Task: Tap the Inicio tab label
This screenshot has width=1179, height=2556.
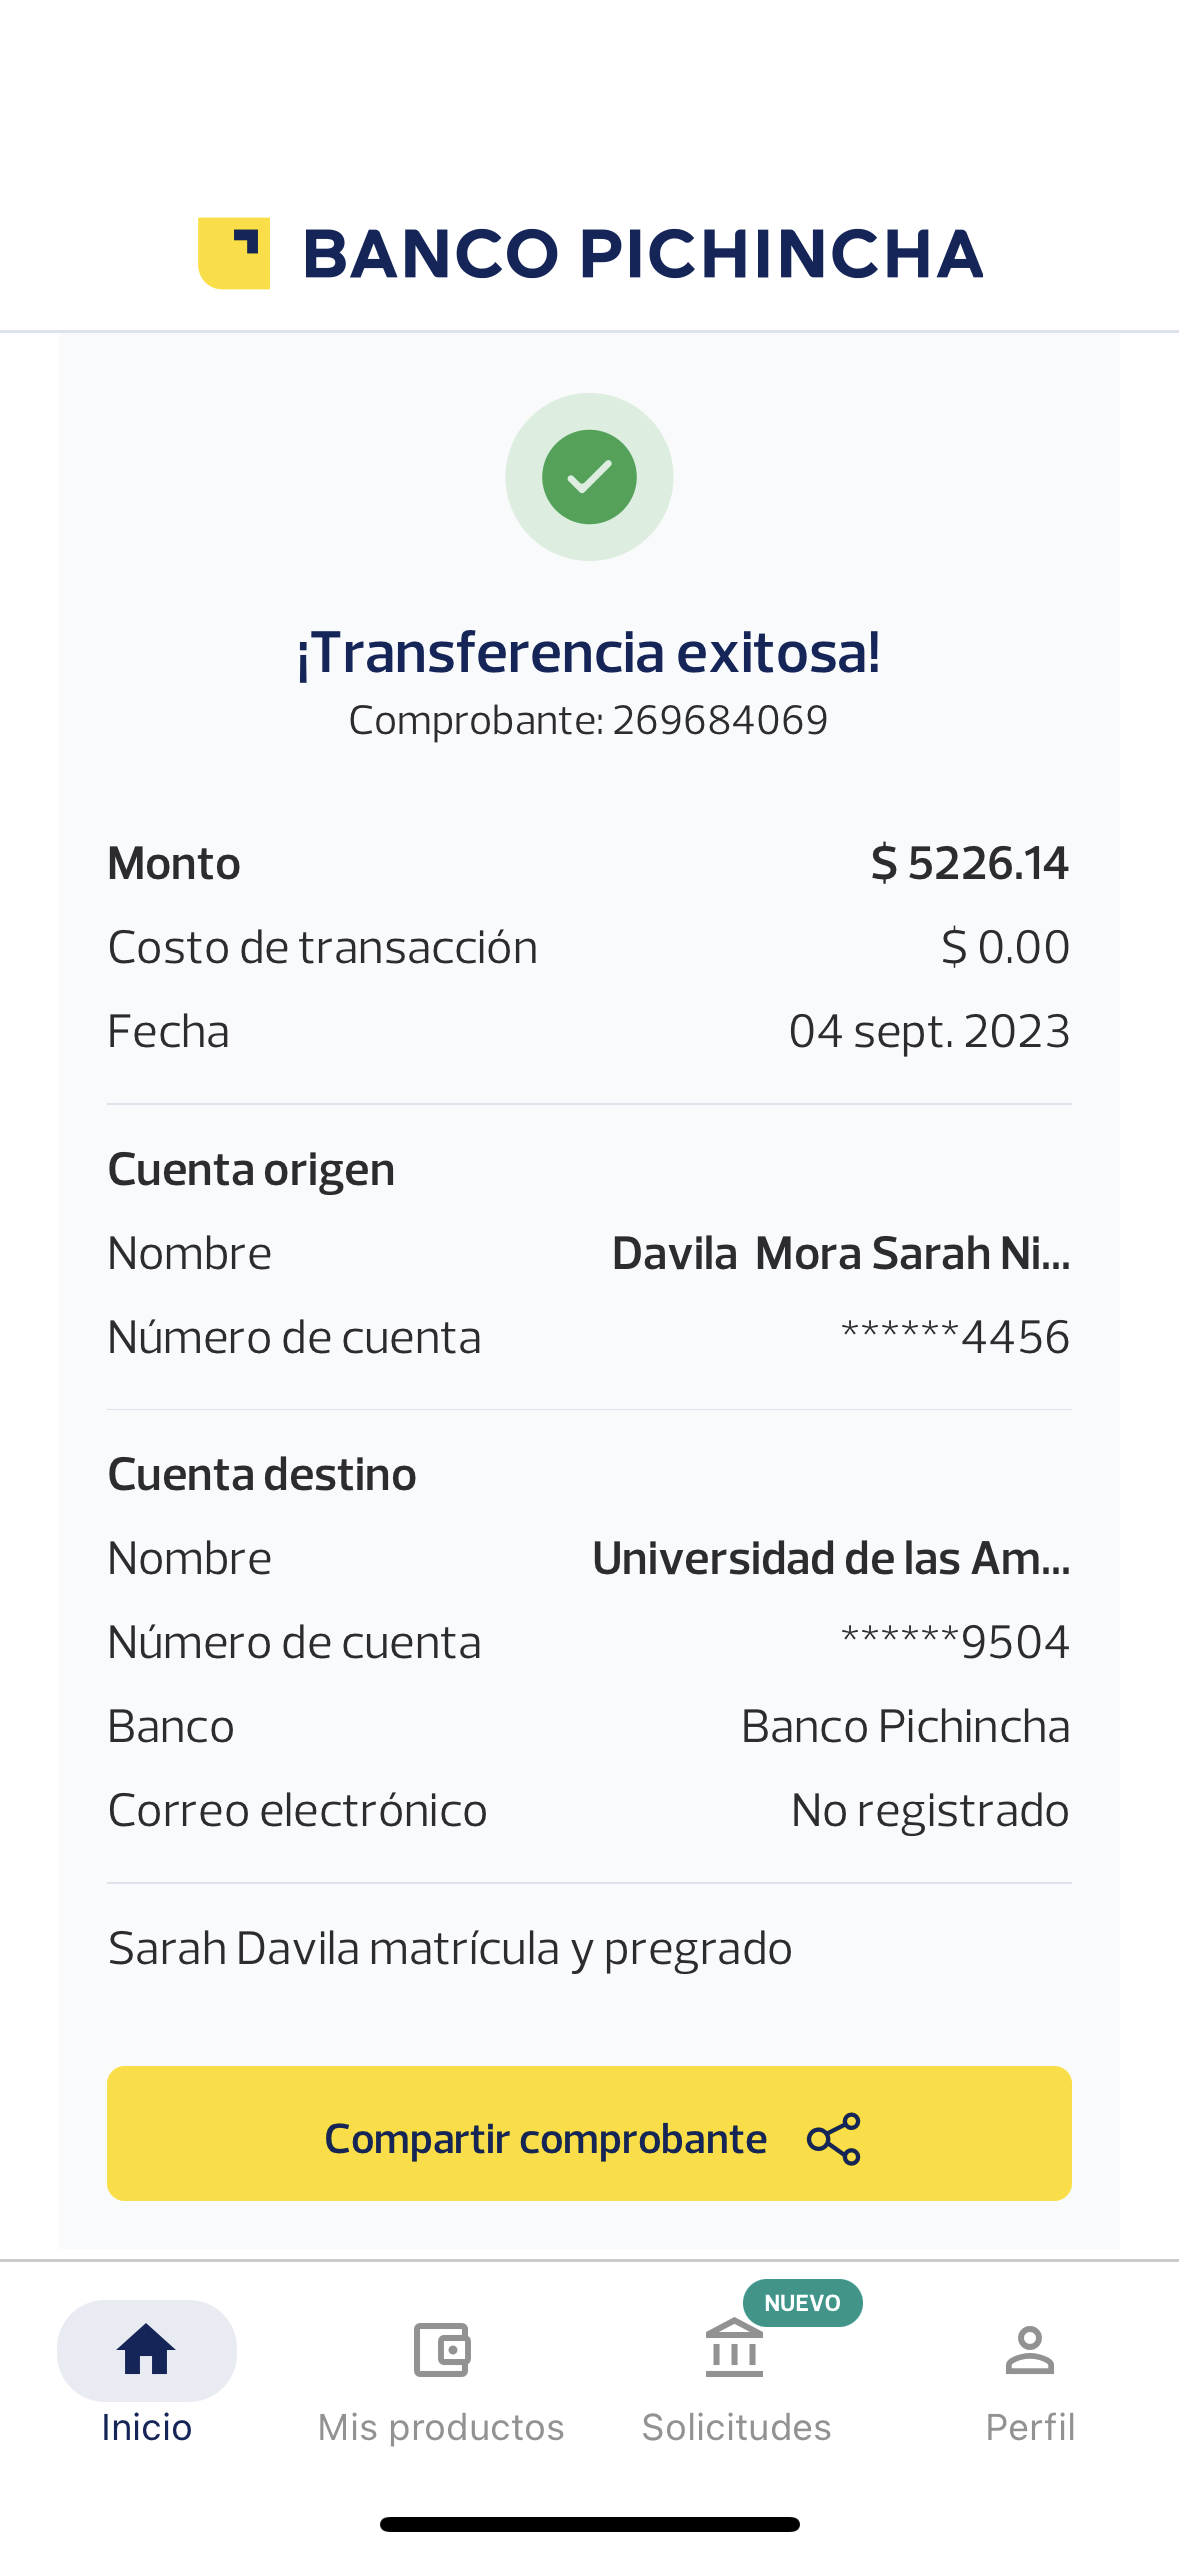Action: point(146,2427)
